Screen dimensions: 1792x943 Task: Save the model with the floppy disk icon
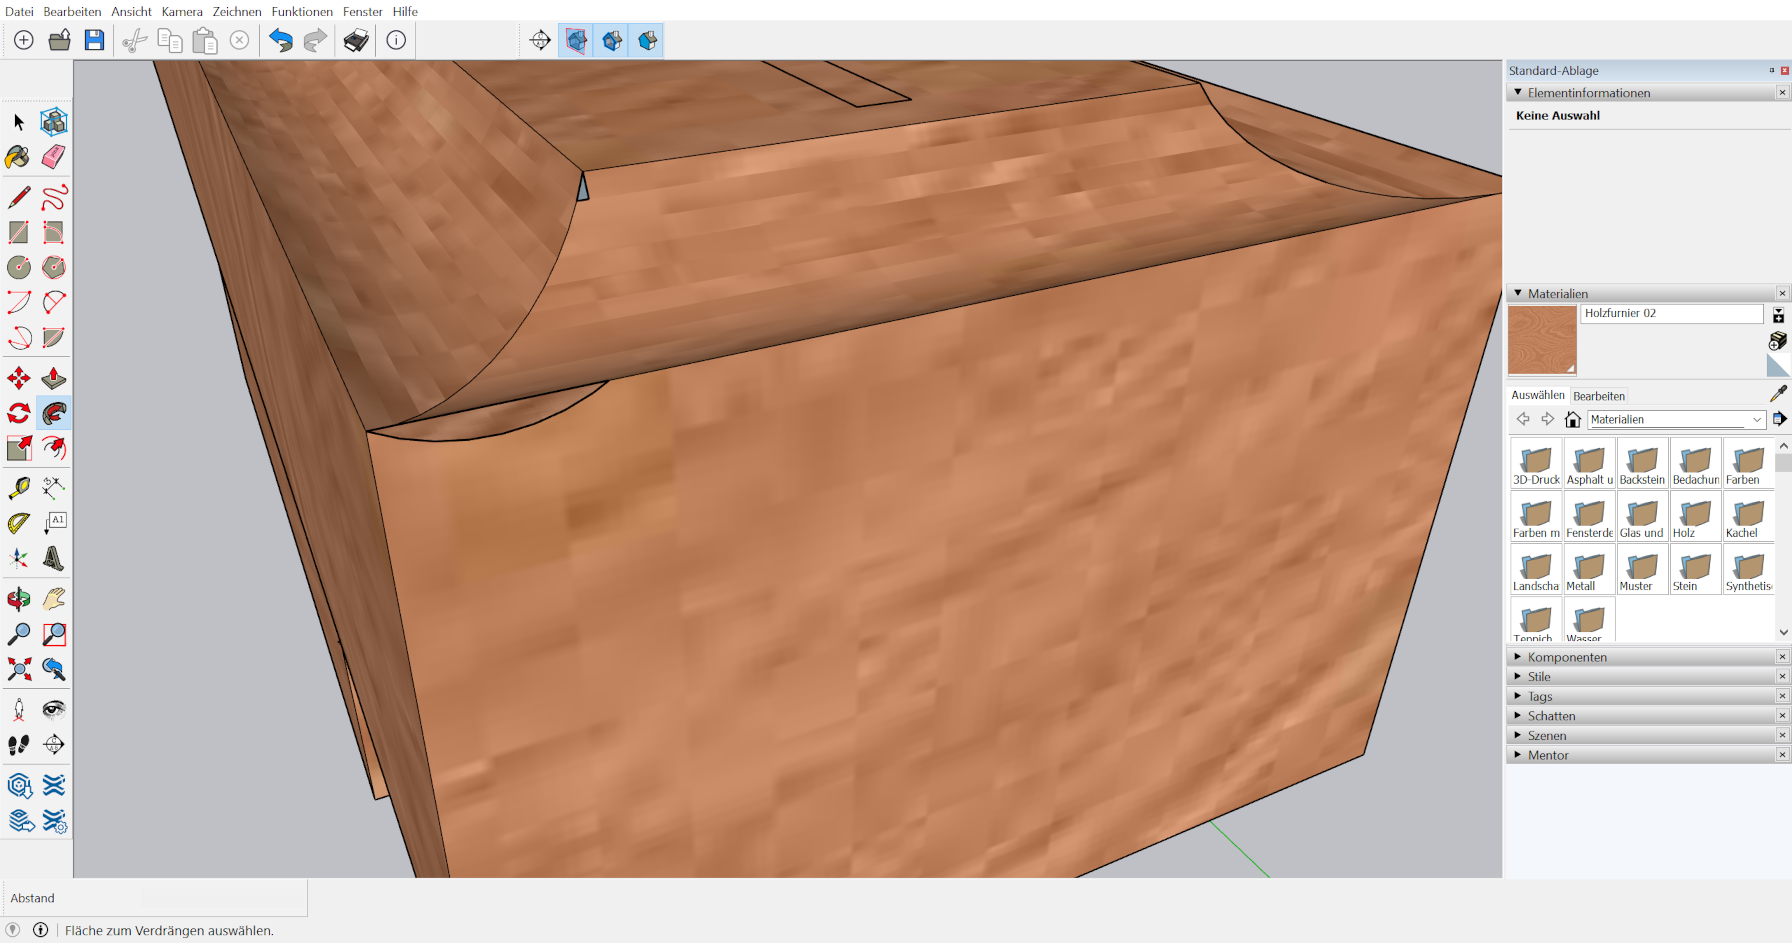click(94, 40)
